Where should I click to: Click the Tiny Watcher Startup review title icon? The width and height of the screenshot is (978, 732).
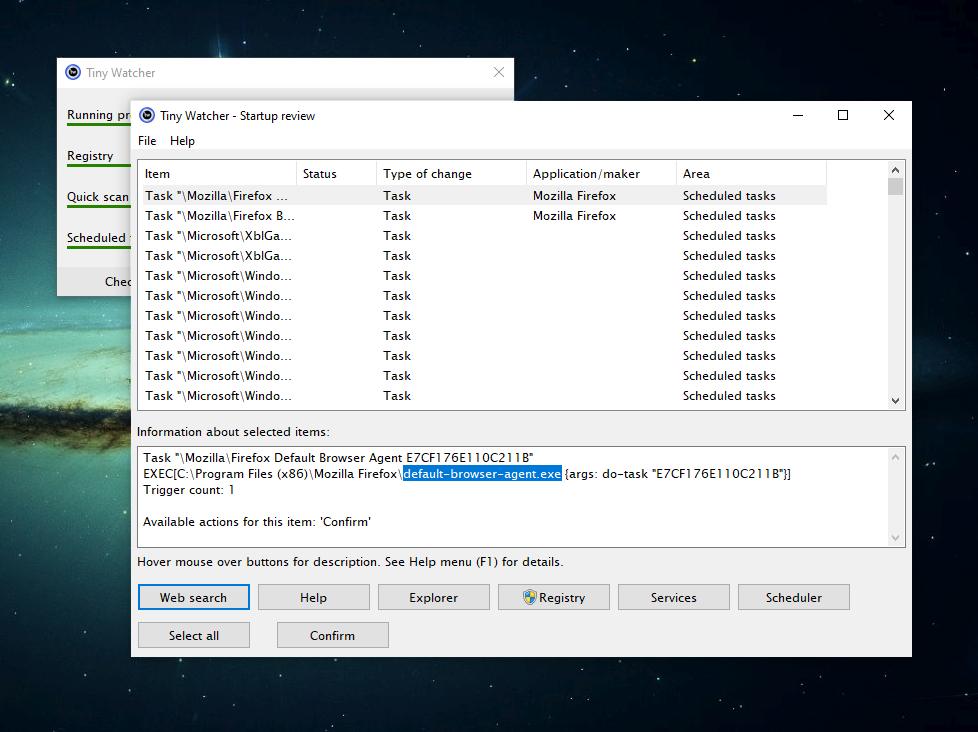pos(147,115)
